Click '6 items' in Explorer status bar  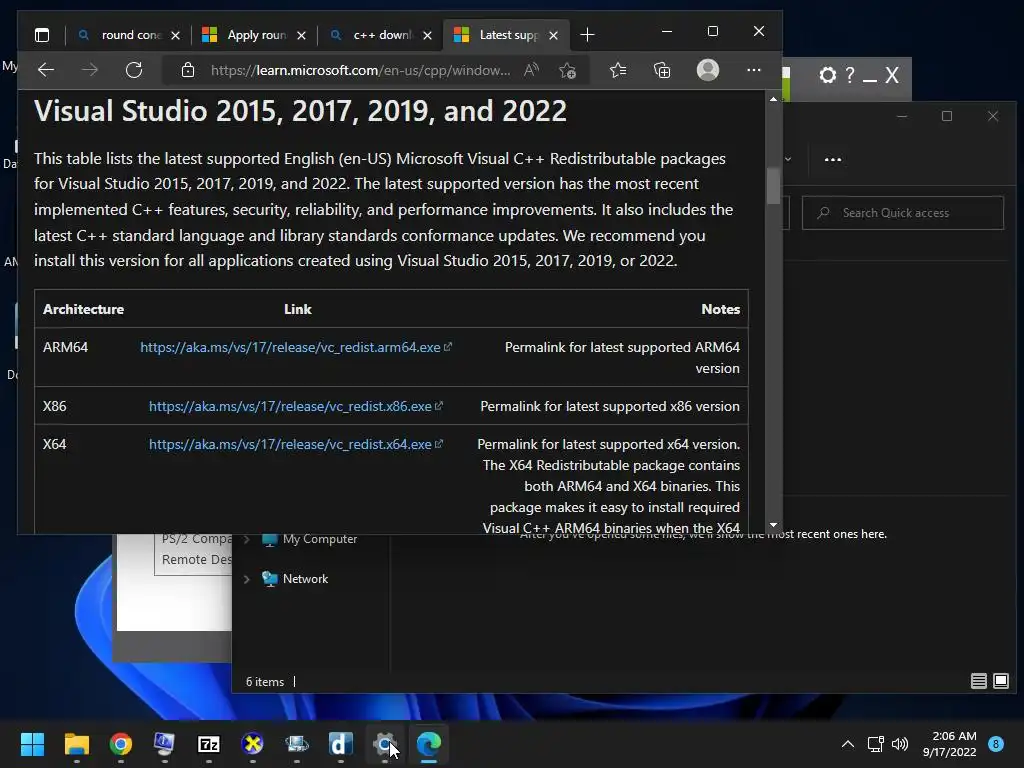[265, 682]
